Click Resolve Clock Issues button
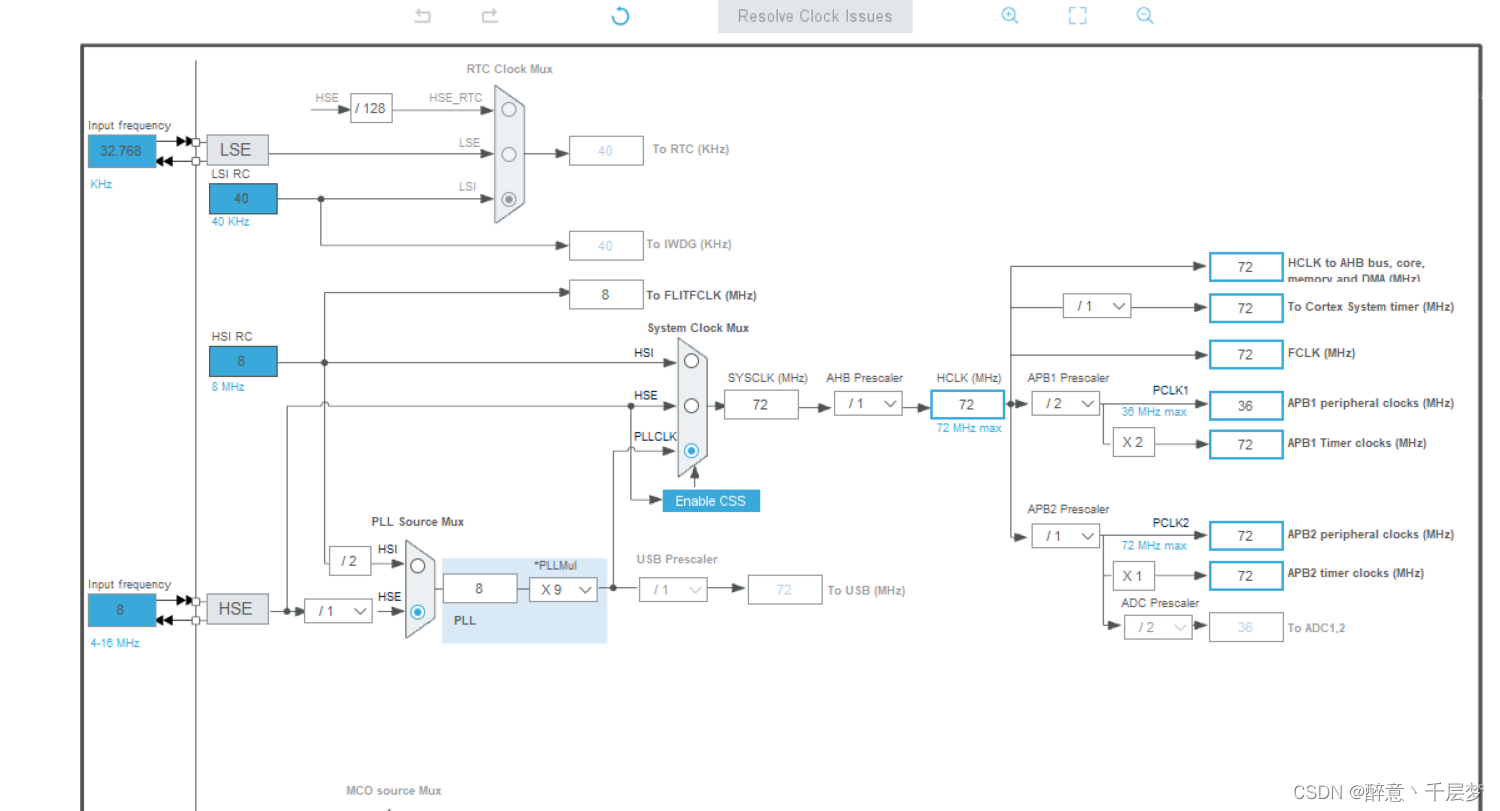1500x811 pixels. (815, 16)
